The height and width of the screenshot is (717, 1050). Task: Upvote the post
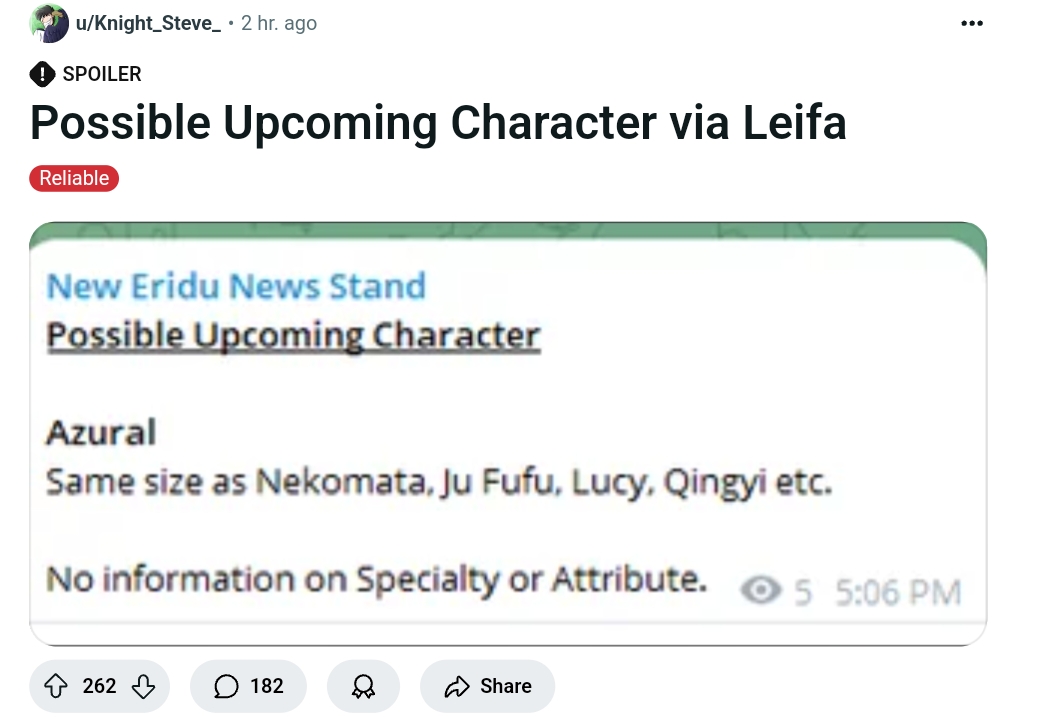click(56, 686)
